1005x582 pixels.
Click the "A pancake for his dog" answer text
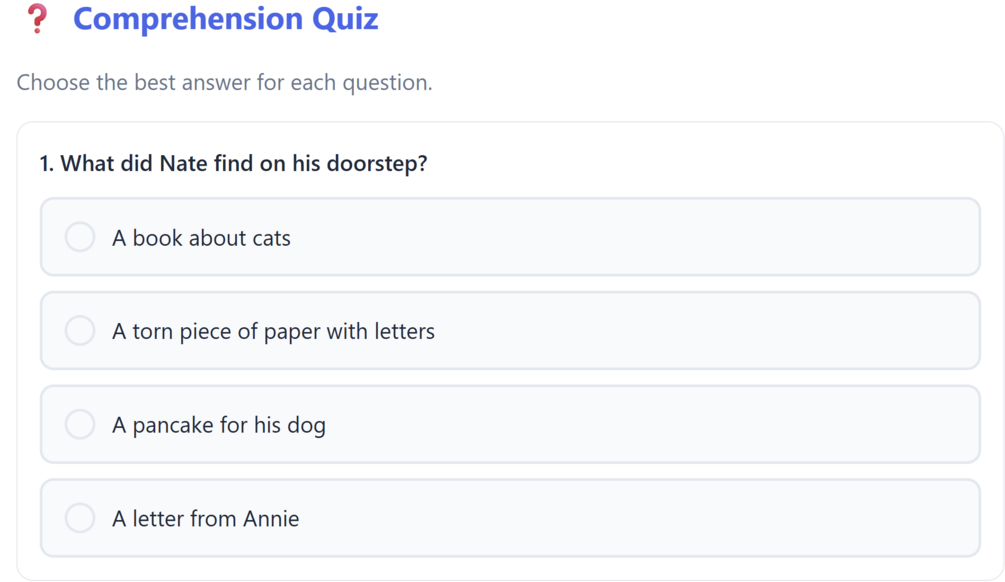[218, 425]
